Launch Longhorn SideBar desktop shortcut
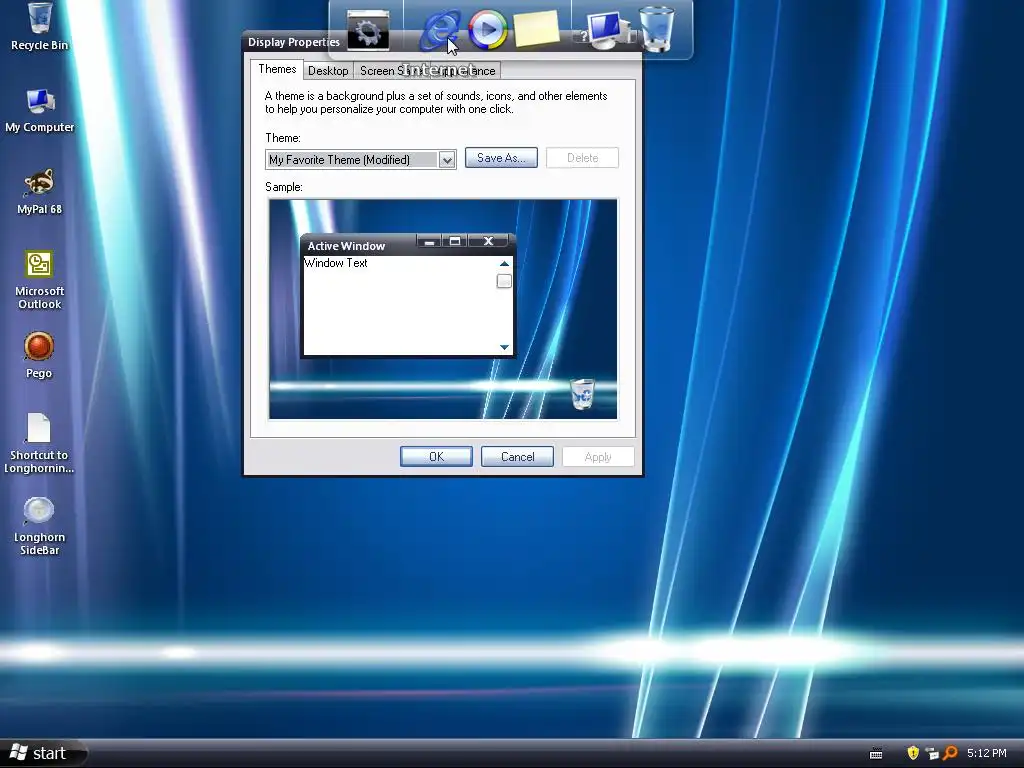Screen dimensions: 1024x768 pos(39,525)
